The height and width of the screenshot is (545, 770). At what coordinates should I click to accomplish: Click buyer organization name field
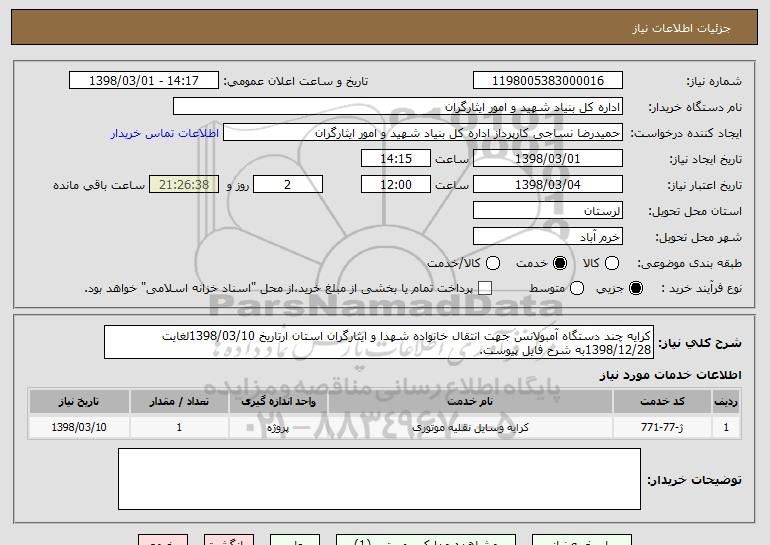[x=398, y=107]
